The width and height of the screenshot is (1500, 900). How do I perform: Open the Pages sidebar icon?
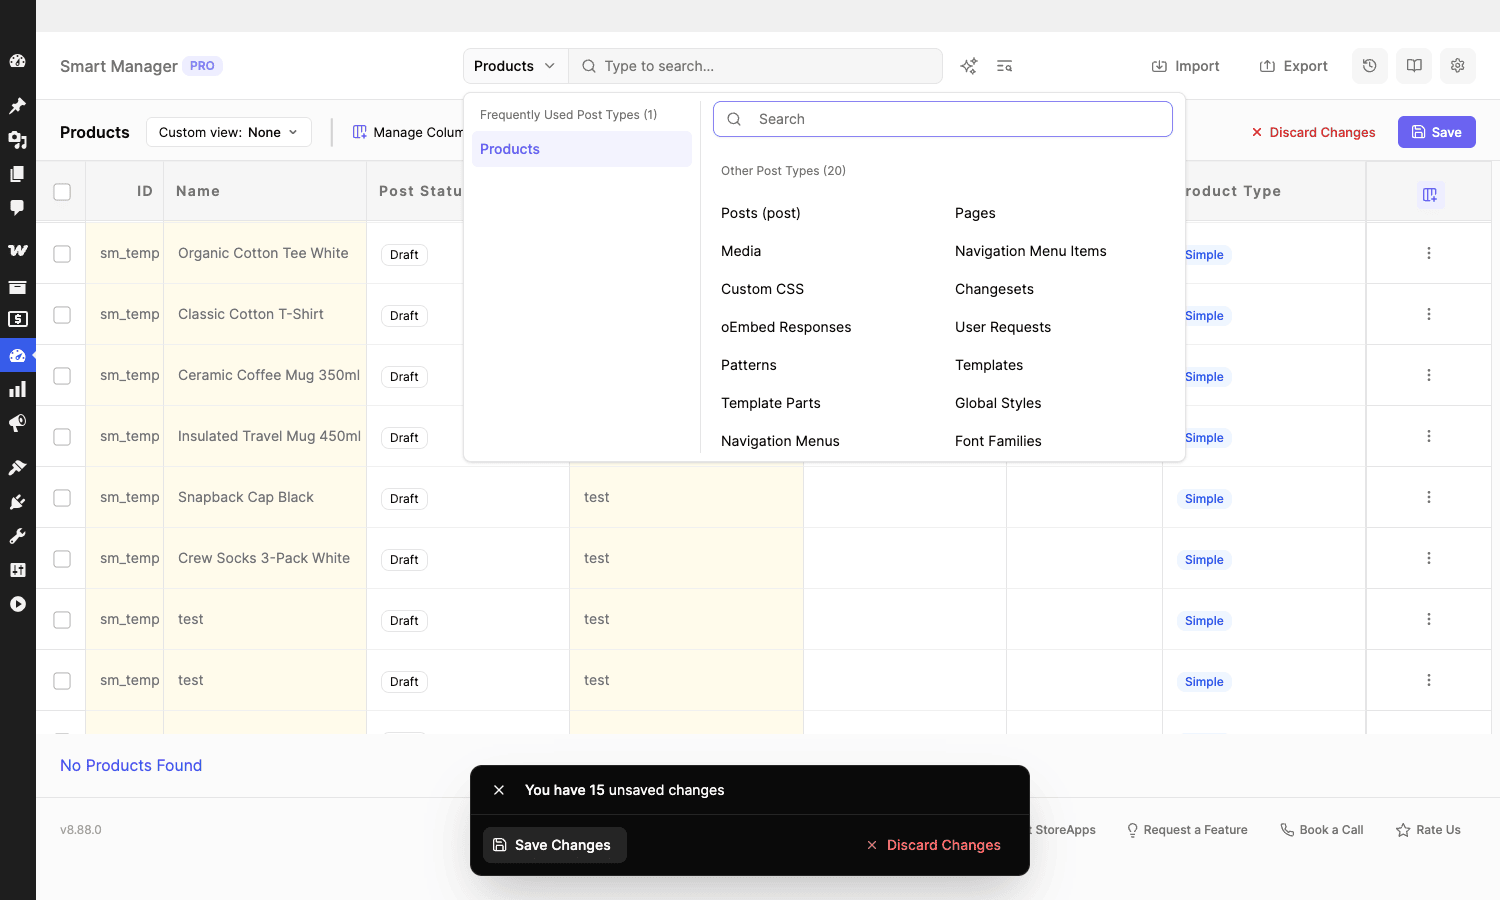click(x=17, y=174)
